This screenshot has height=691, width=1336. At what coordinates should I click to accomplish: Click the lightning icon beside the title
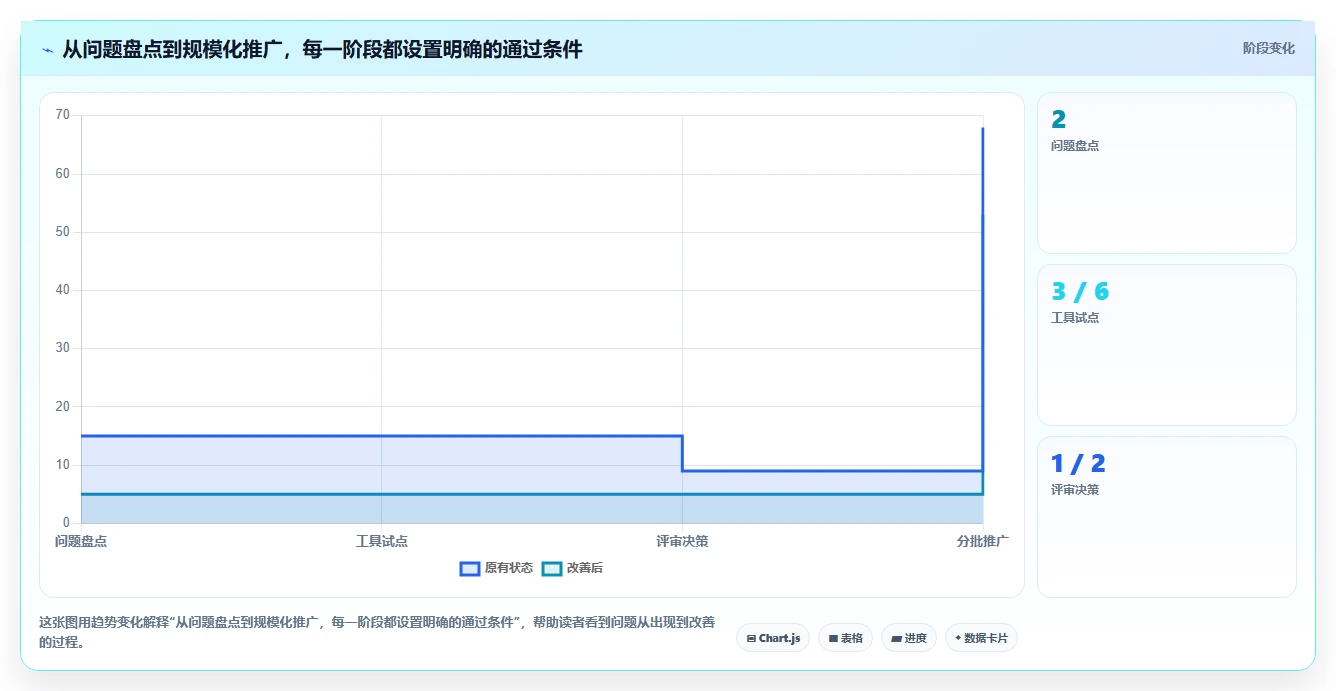coord(47,49)
